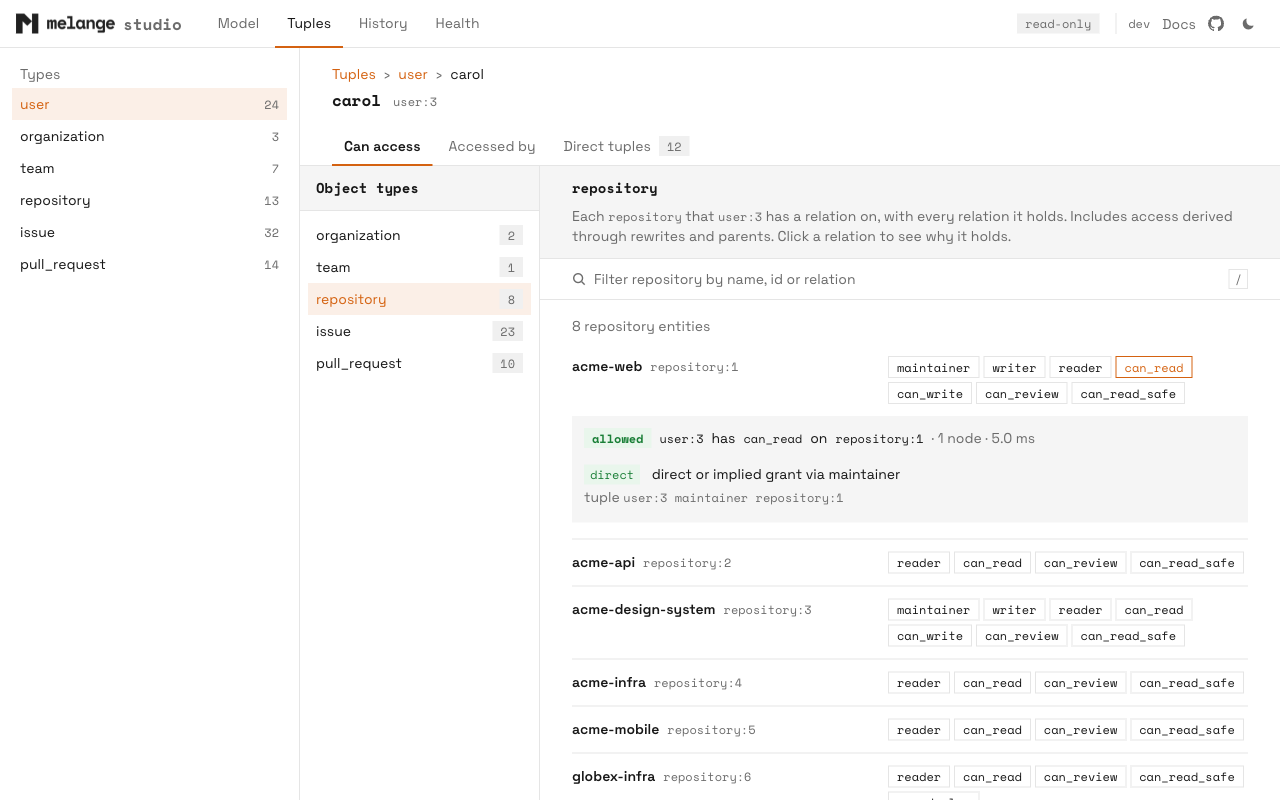Click the search magnifier icon in the filter bar
The width and height of the screenshot is (1280, 800).
click(579, 279)
